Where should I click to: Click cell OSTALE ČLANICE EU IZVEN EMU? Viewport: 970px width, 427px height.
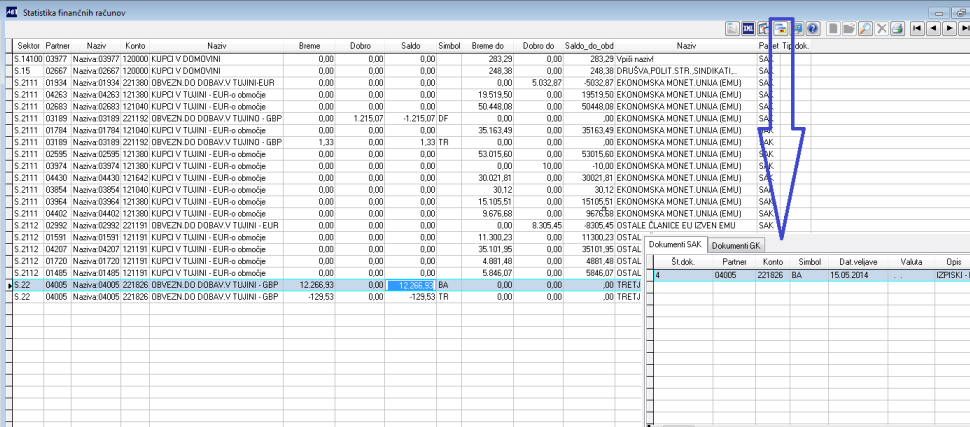pyautogui.click(x=685, y=225)
